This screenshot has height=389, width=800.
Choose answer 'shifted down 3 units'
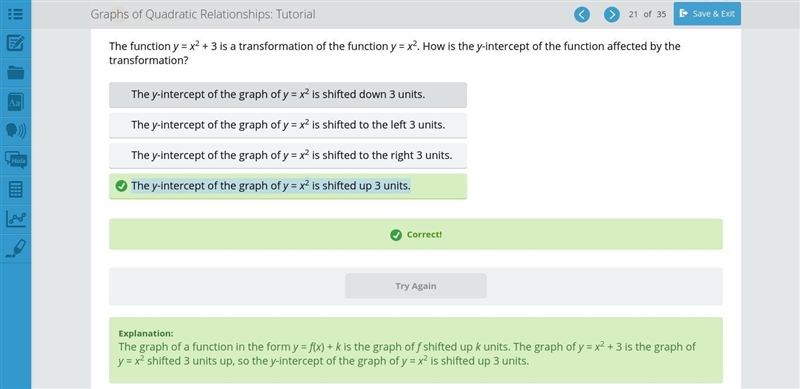click(288, 94)
